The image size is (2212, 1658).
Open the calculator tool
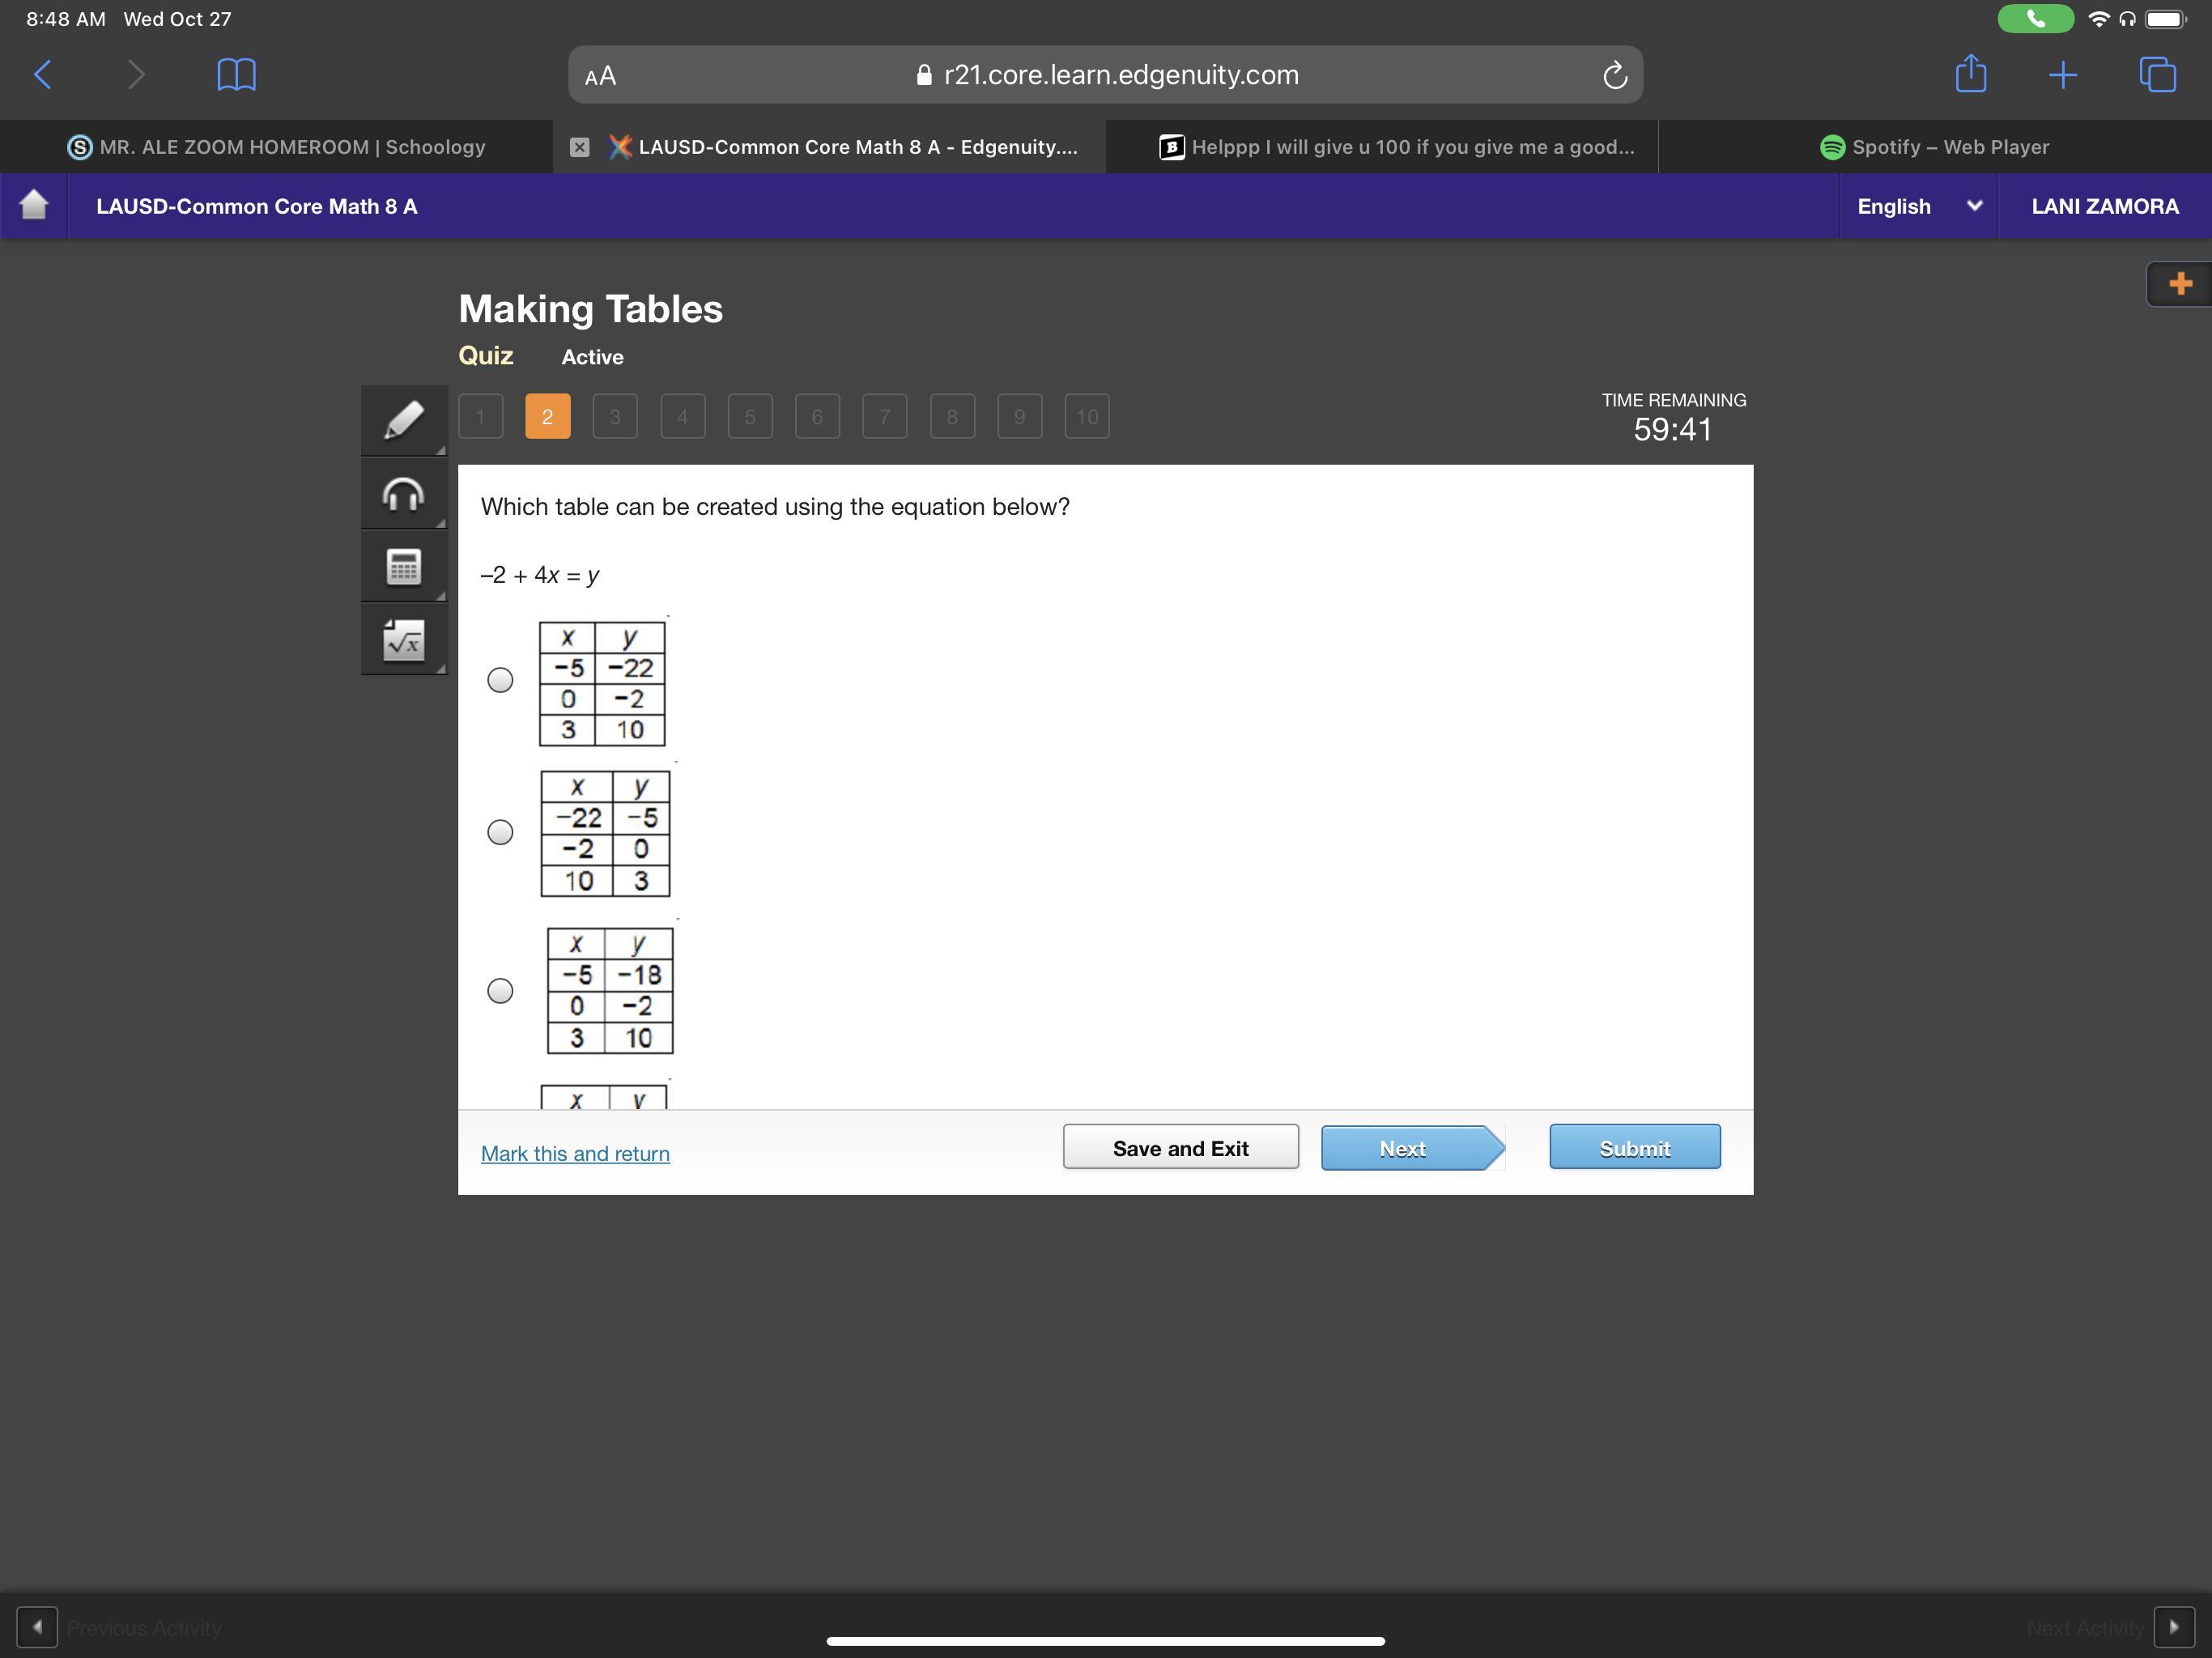pyautogui.click(x=403, y=567)
